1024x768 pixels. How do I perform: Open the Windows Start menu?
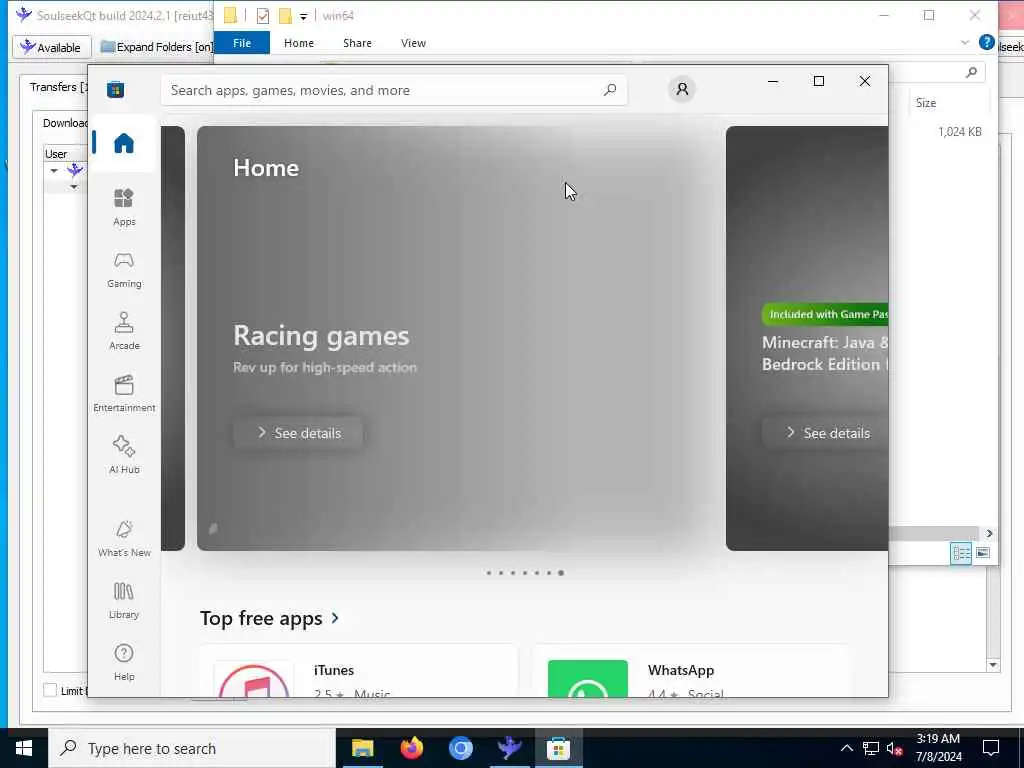pos(24,748)
